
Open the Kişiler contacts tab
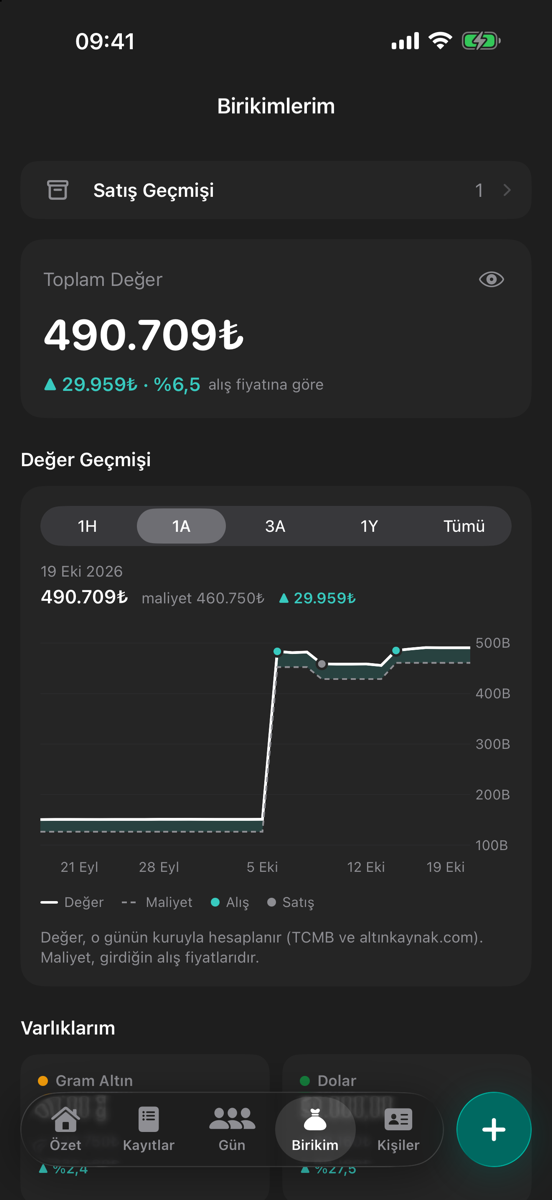tap(398, 1130)
